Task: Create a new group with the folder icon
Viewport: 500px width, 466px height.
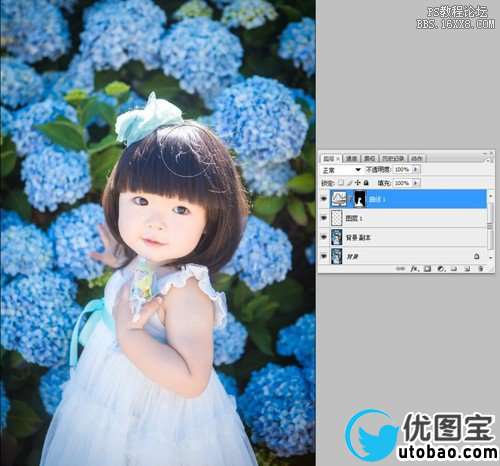Action: point(454,268)
